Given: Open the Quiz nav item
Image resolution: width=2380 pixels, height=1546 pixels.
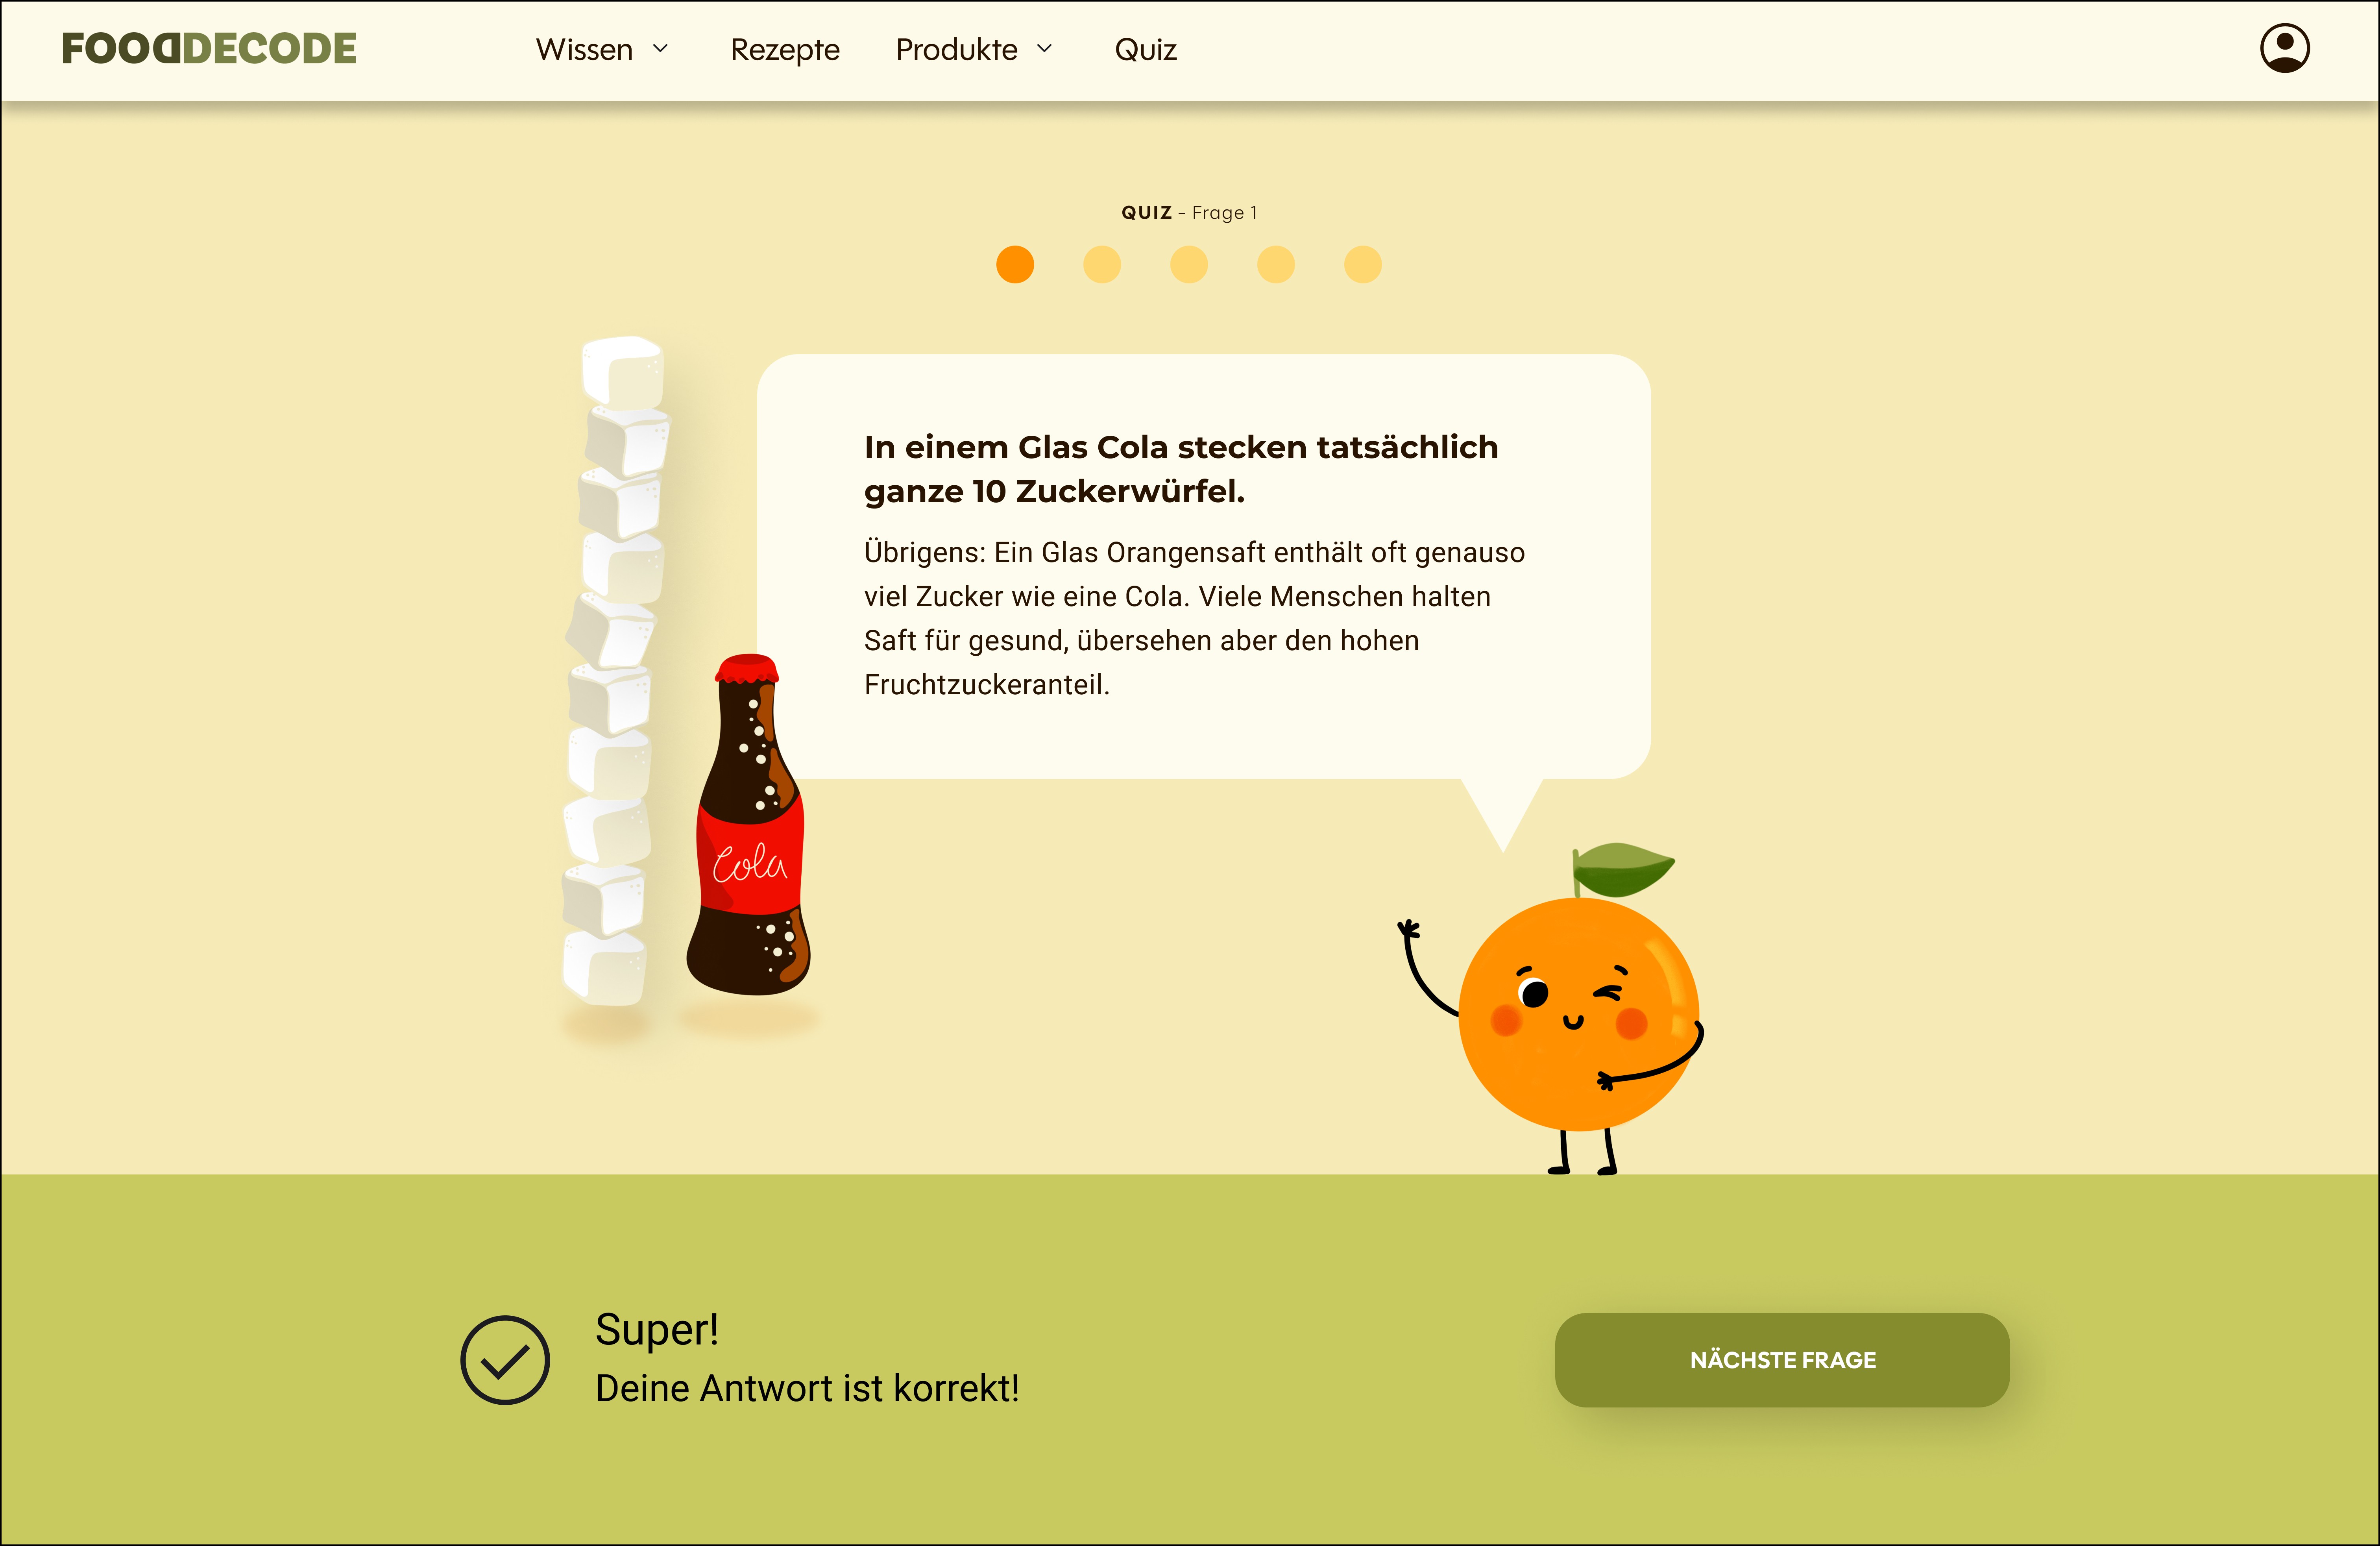Looking at the screenshot, I should [1145, 49].
